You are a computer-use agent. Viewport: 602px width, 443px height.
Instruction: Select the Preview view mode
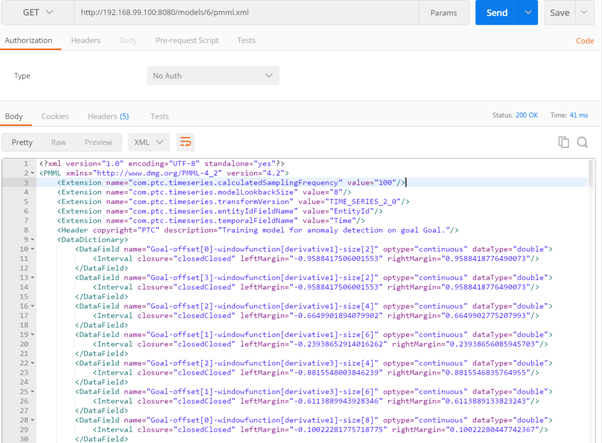[98, 142]
